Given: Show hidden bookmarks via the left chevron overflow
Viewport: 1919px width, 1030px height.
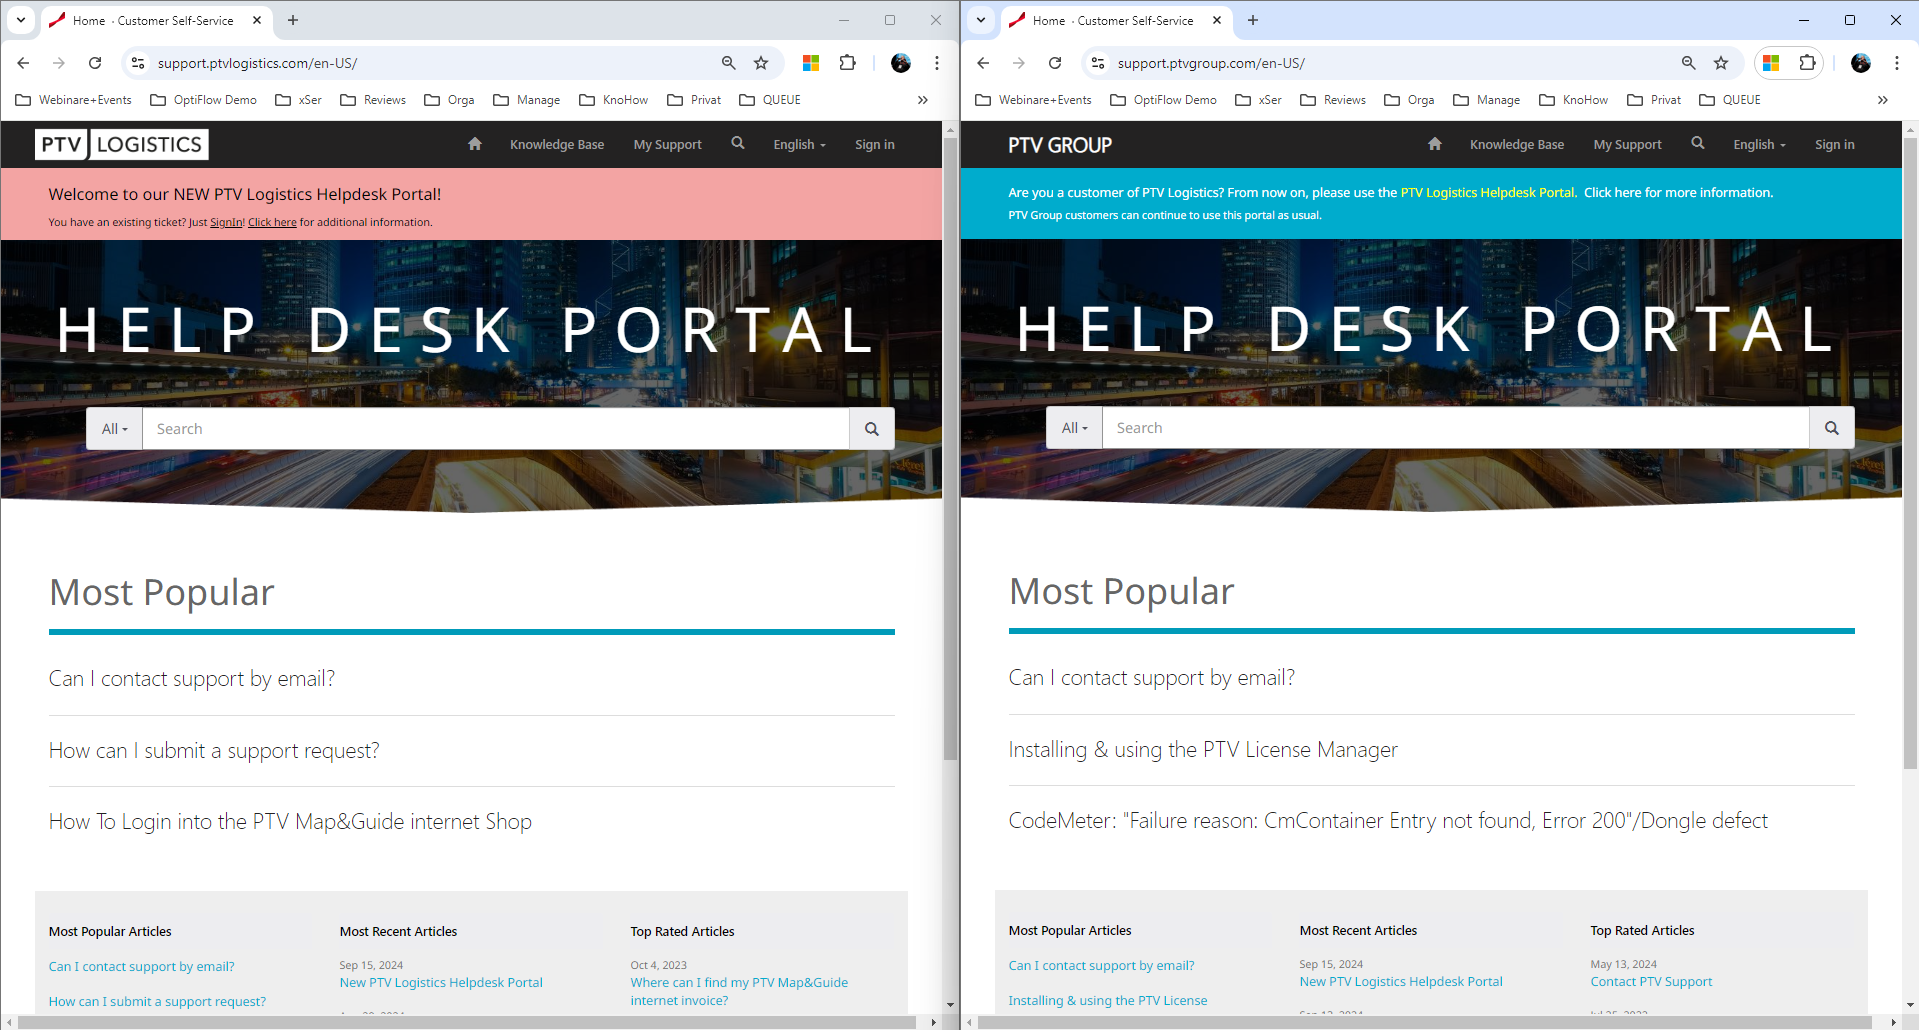Looking at the screenshot, I should click(922, 100).
